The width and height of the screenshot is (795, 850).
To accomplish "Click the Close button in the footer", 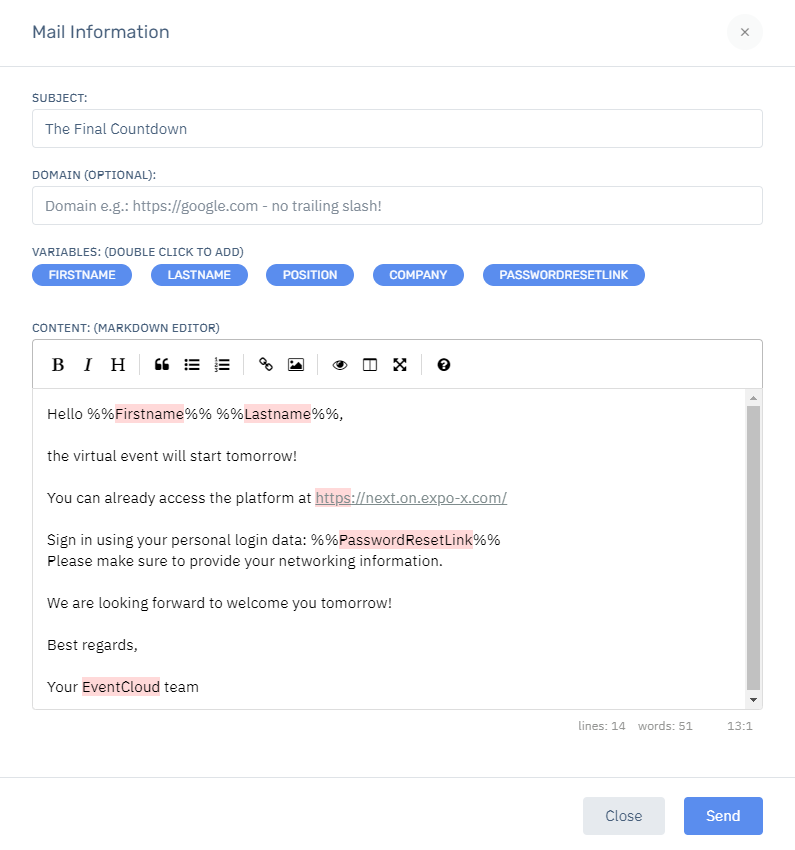I will (624, 816).
